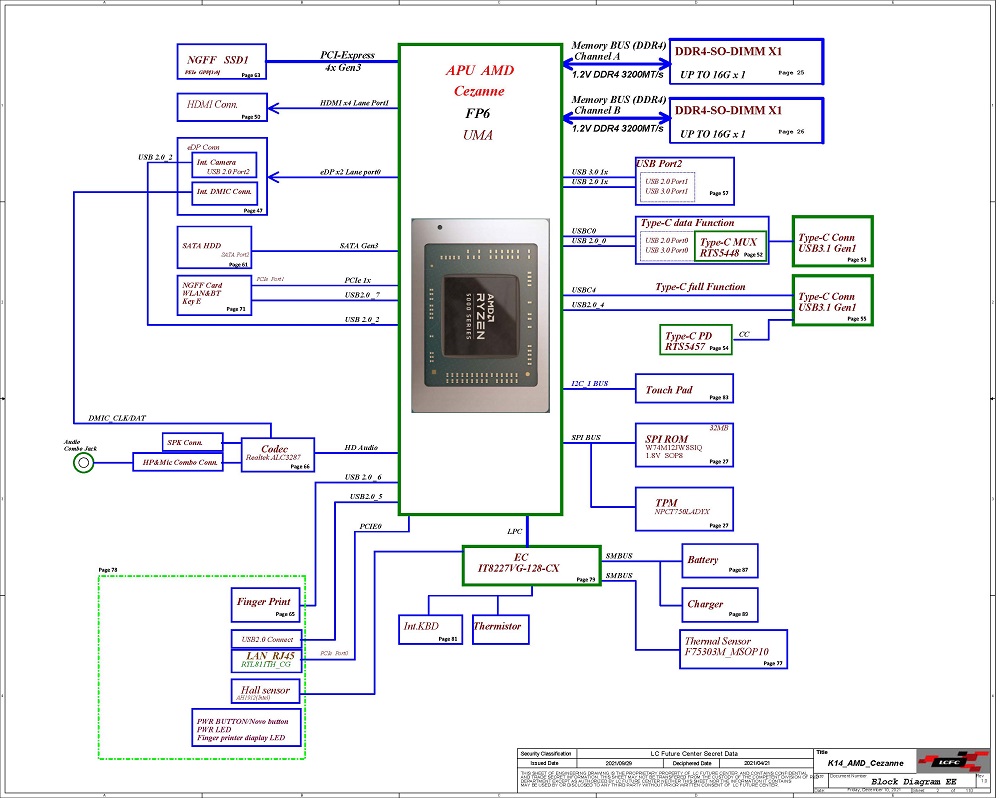1000x798 pixels.
Task: Click the I2C_1 BUS label
Action: [x=589, y=383]
